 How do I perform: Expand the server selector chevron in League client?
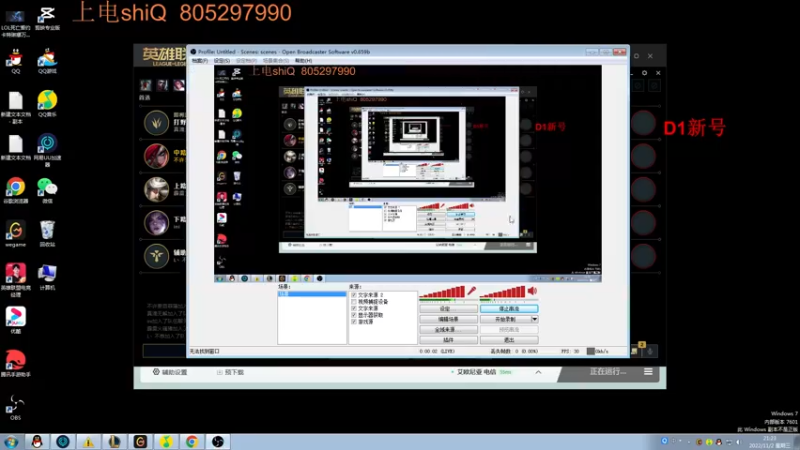point(538,372)
